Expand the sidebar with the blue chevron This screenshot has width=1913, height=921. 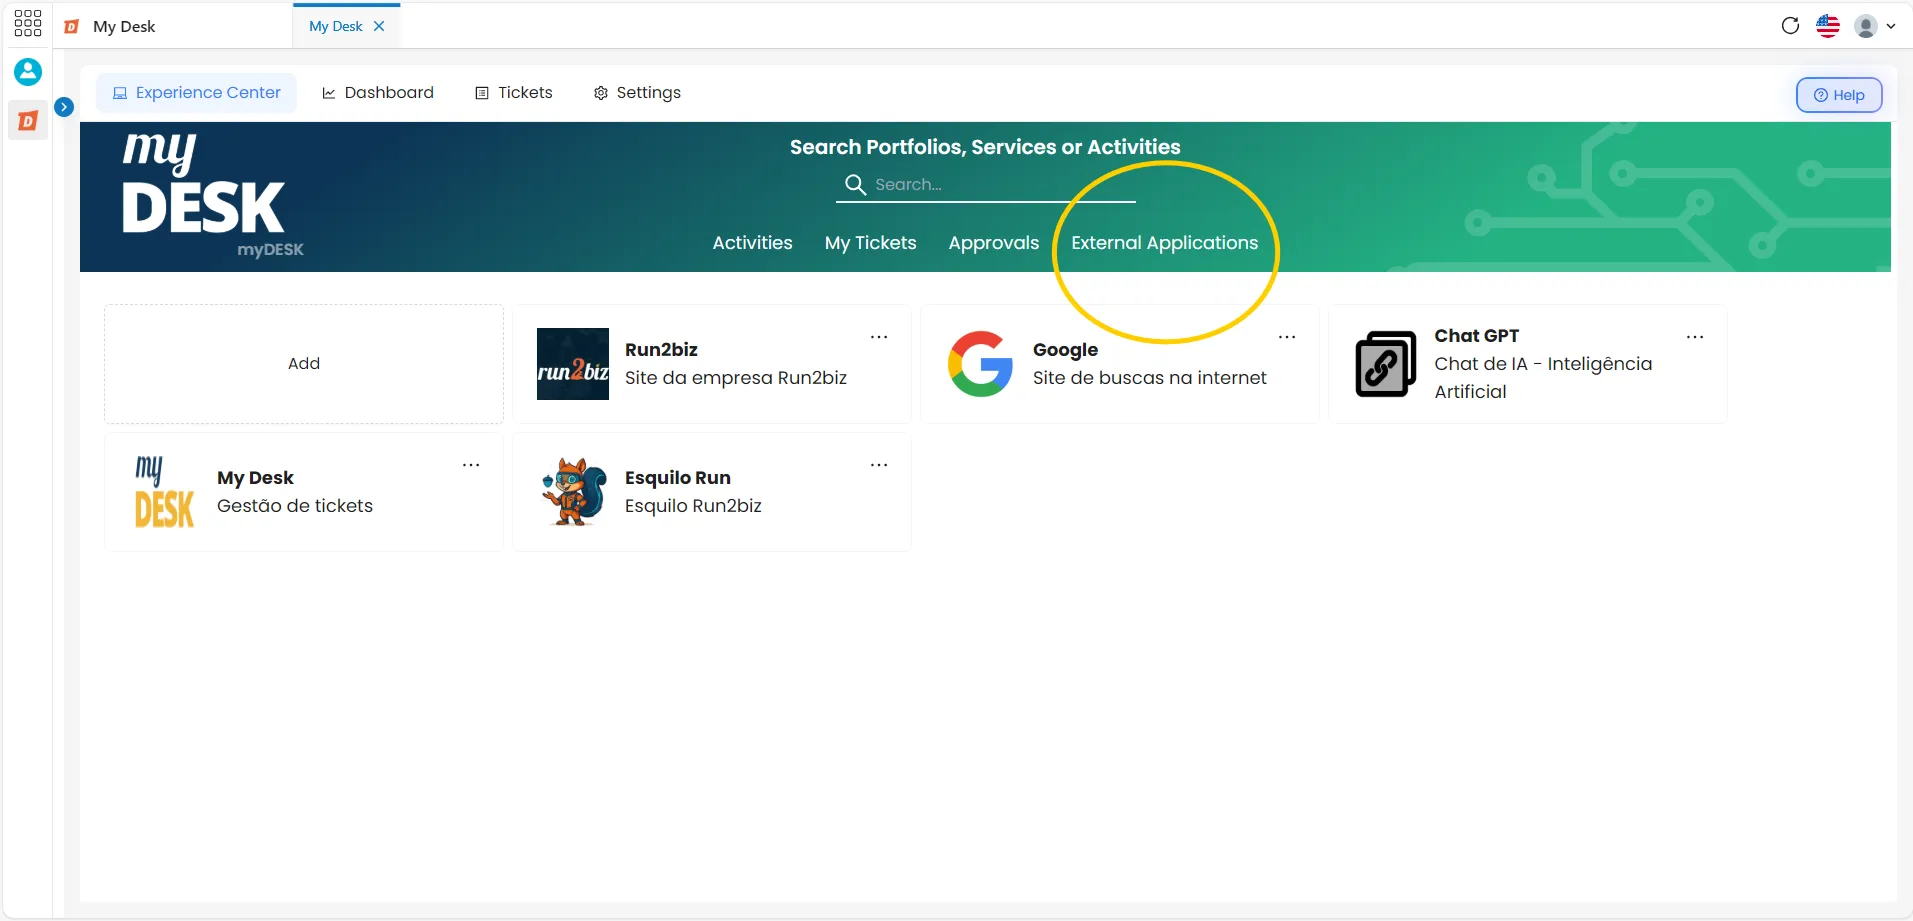point(64,107)
